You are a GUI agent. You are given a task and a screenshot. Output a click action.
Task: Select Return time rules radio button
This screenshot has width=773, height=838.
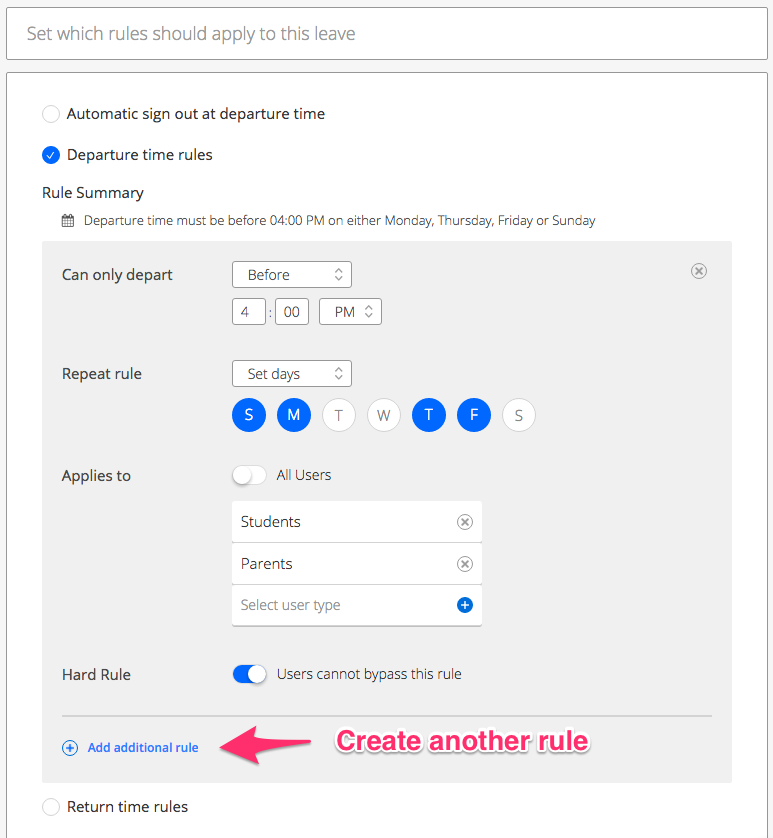[51, 806]
